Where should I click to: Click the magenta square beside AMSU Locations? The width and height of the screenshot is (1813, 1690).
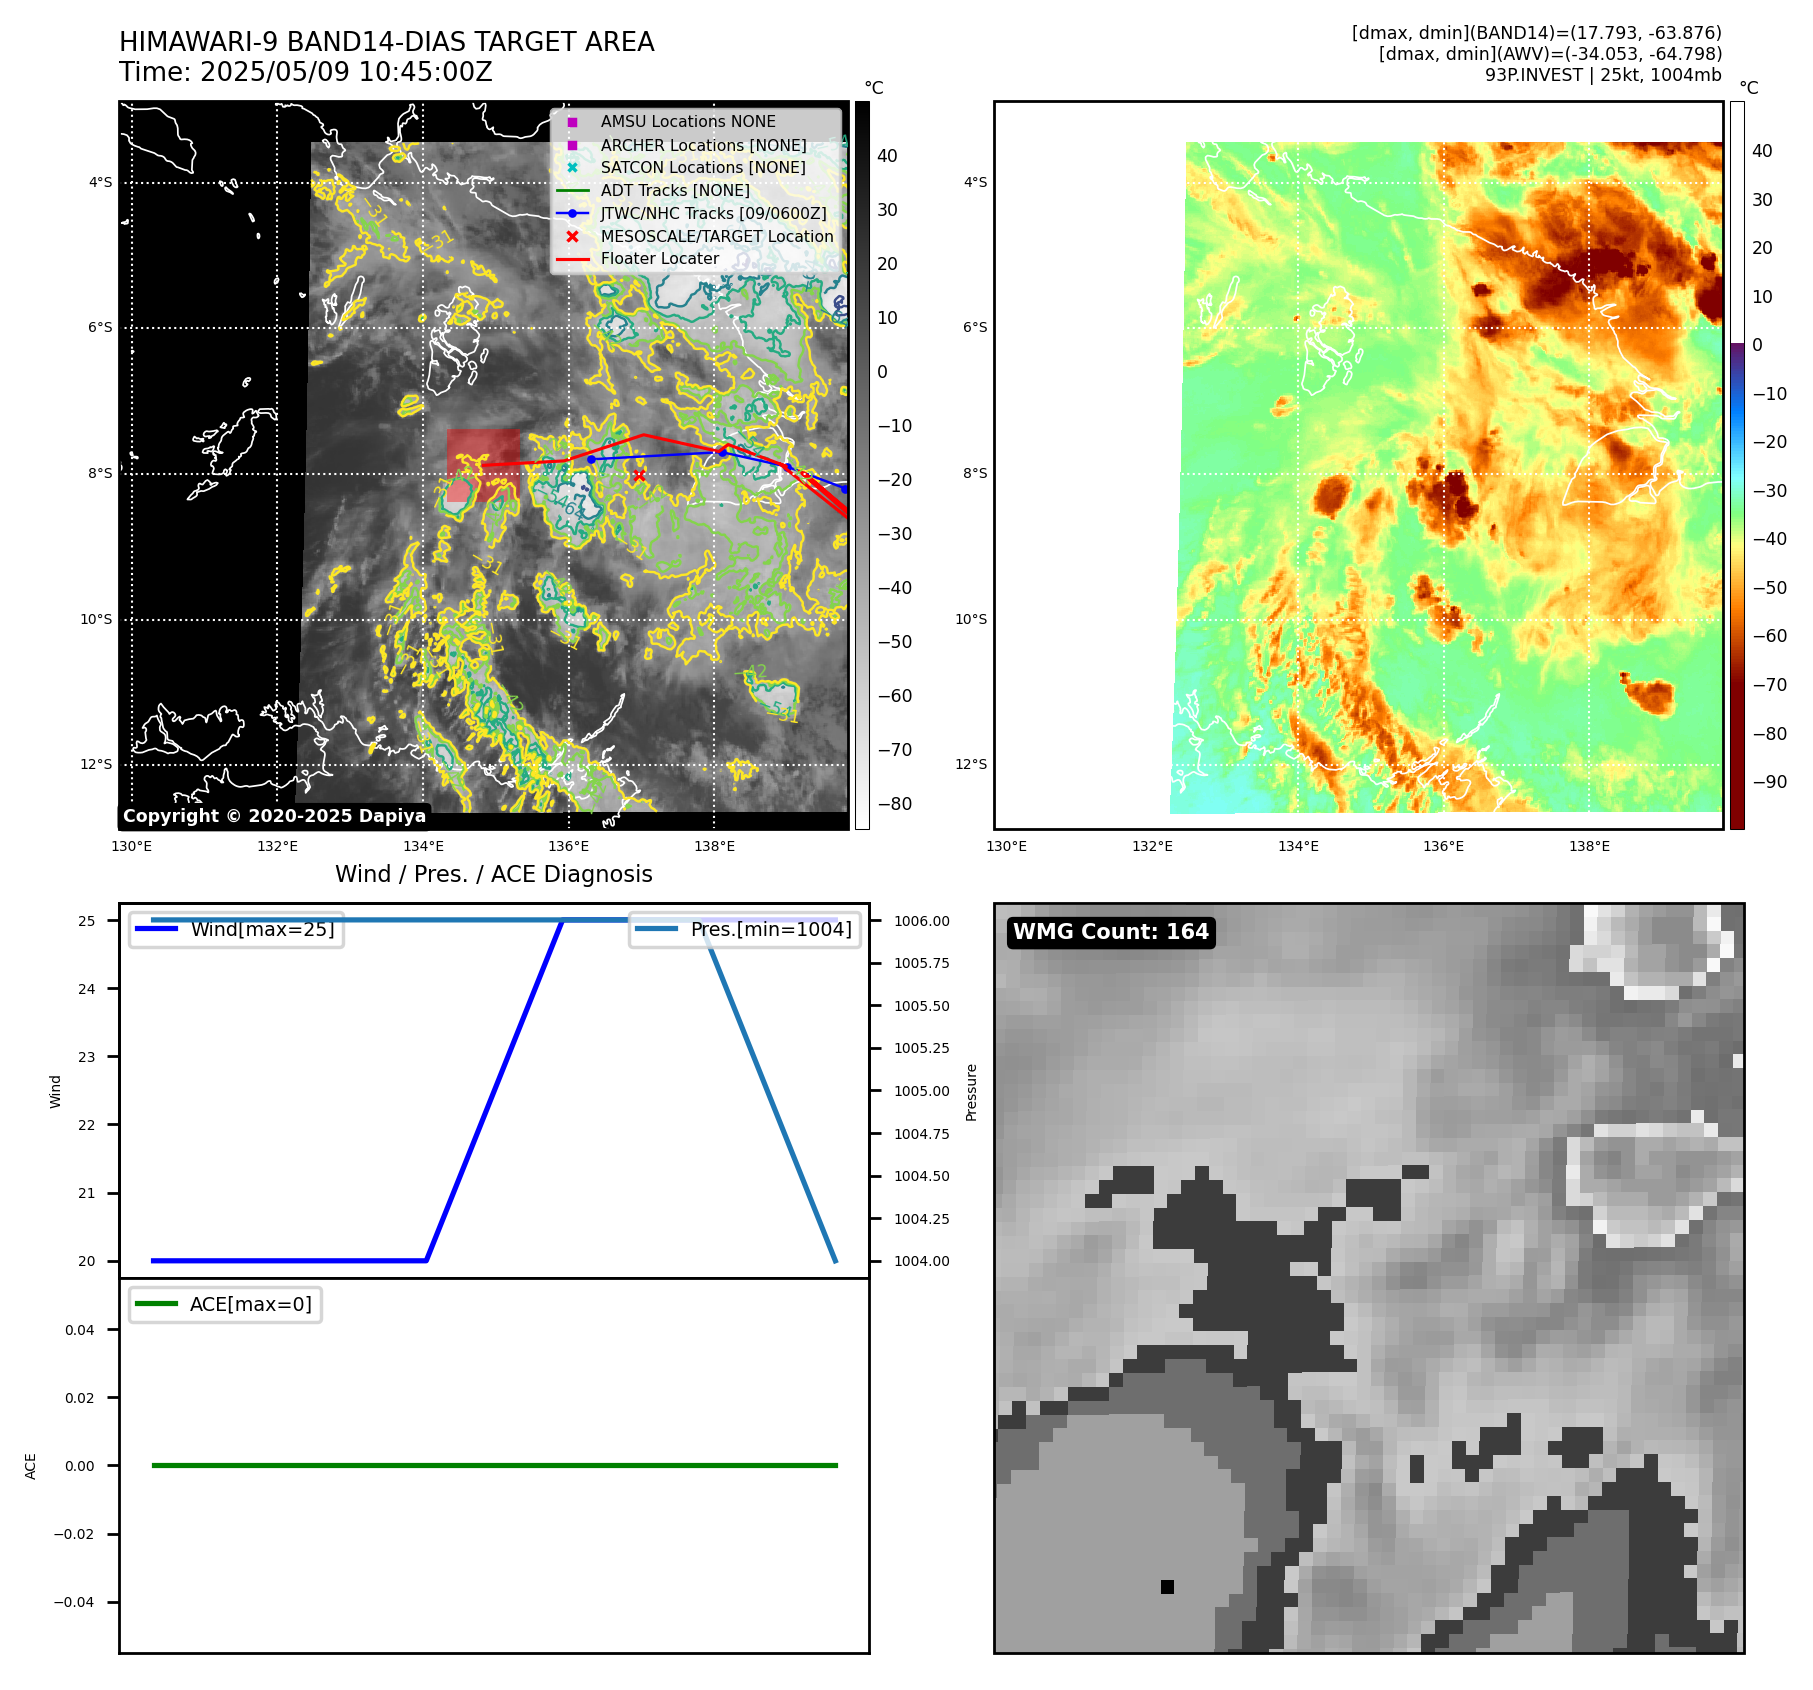point(572,122)
